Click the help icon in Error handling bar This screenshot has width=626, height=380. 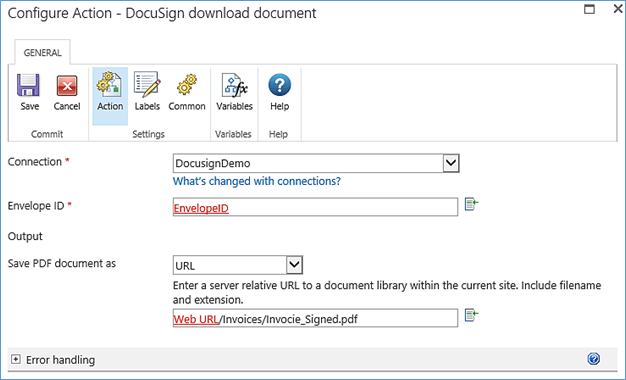pyautogui.click(x=593, y=358)
